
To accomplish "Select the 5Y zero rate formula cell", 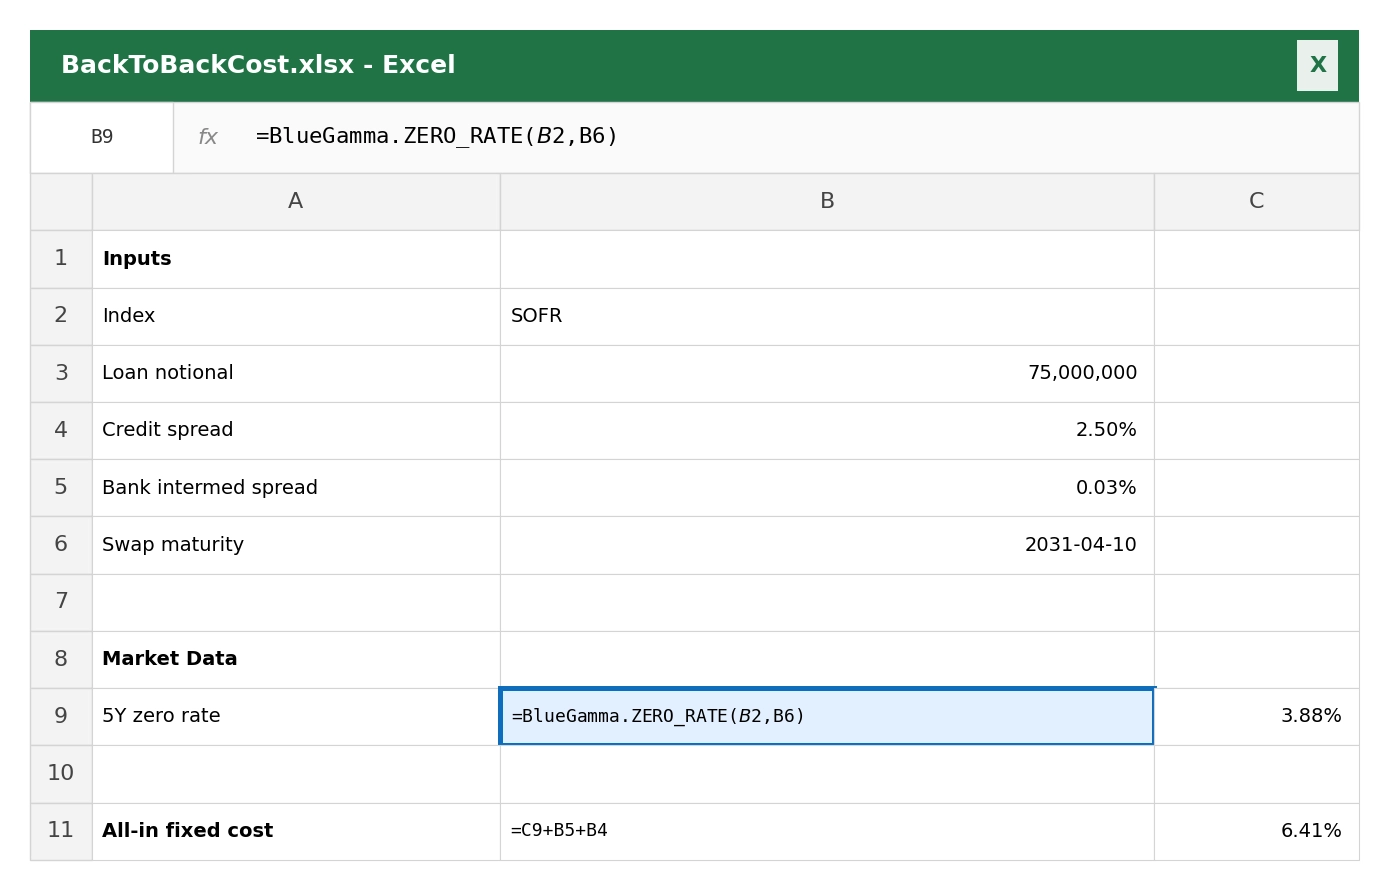I will point(826,716).
